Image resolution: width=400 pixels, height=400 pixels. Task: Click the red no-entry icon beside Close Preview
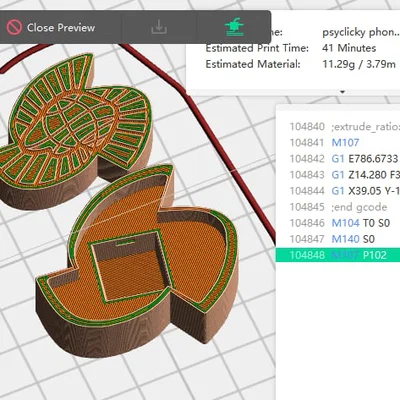pos(14,28)
